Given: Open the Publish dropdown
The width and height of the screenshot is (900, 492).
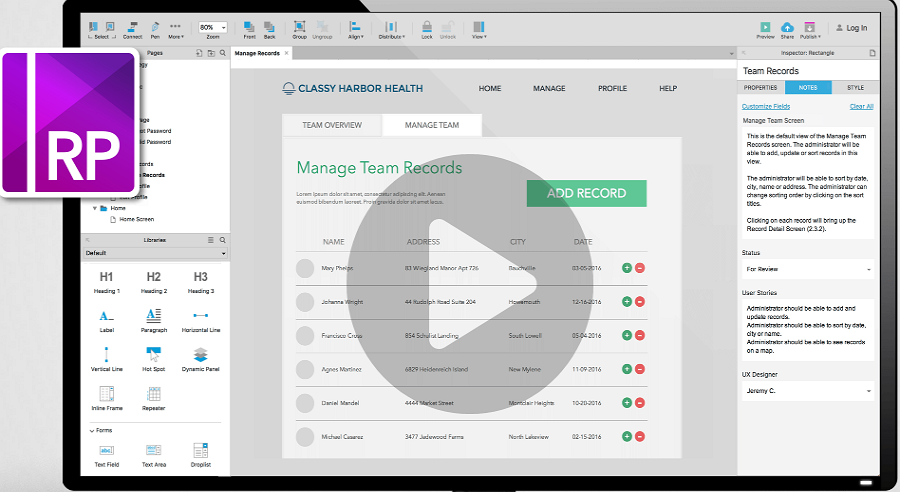Looking at the screenshot, I should point(810,30).
